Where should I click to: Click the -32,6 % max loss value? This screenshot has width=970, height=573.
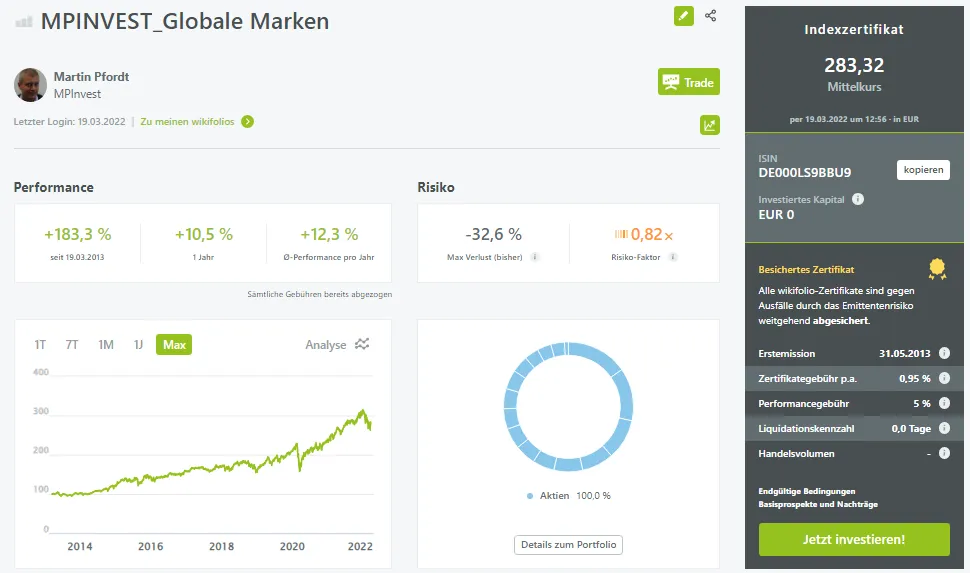[493, 235]
